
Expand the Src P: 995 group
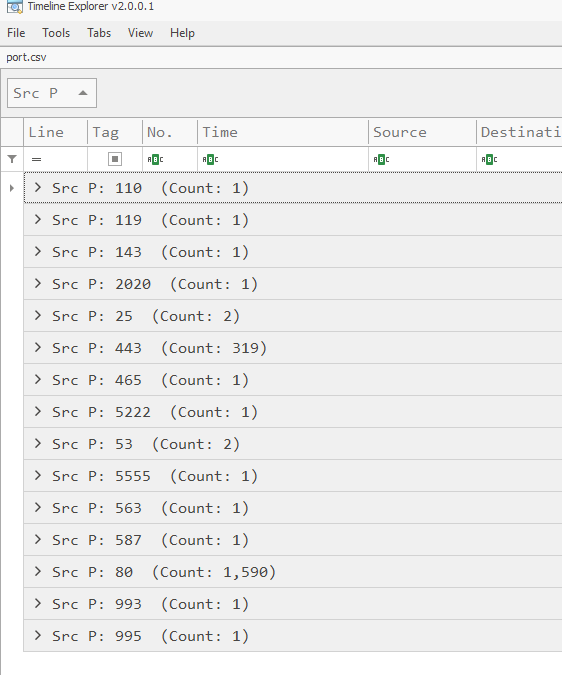coord(38,635)
